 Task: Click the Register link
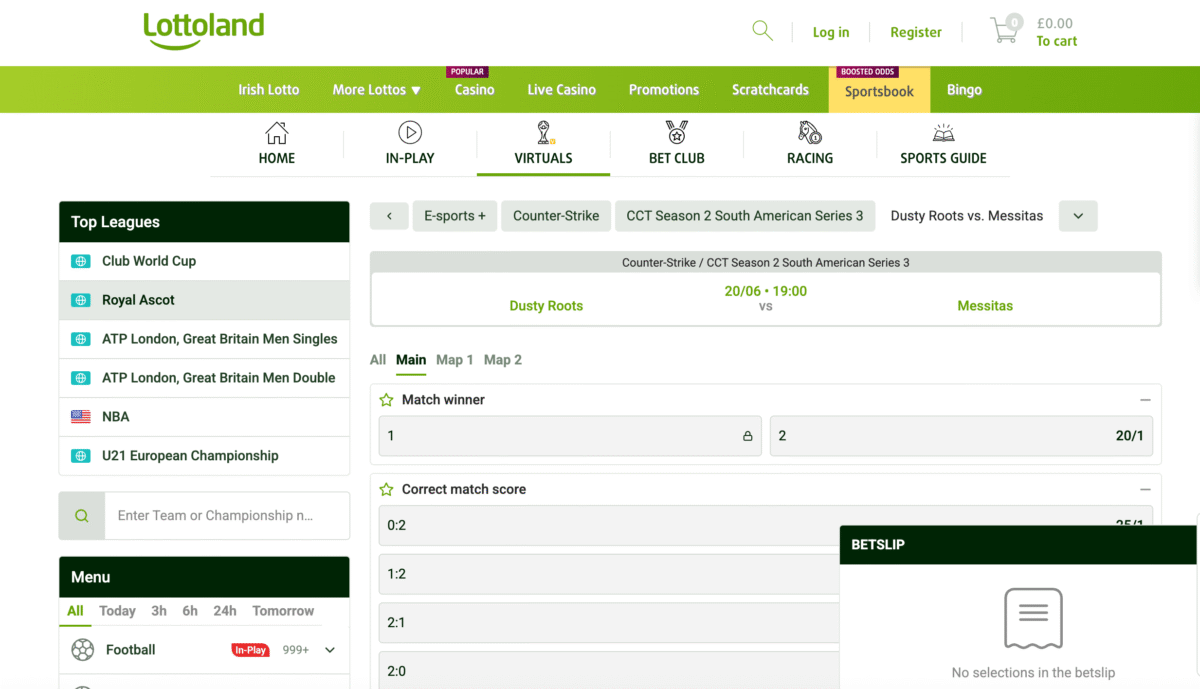coord(916,32)
